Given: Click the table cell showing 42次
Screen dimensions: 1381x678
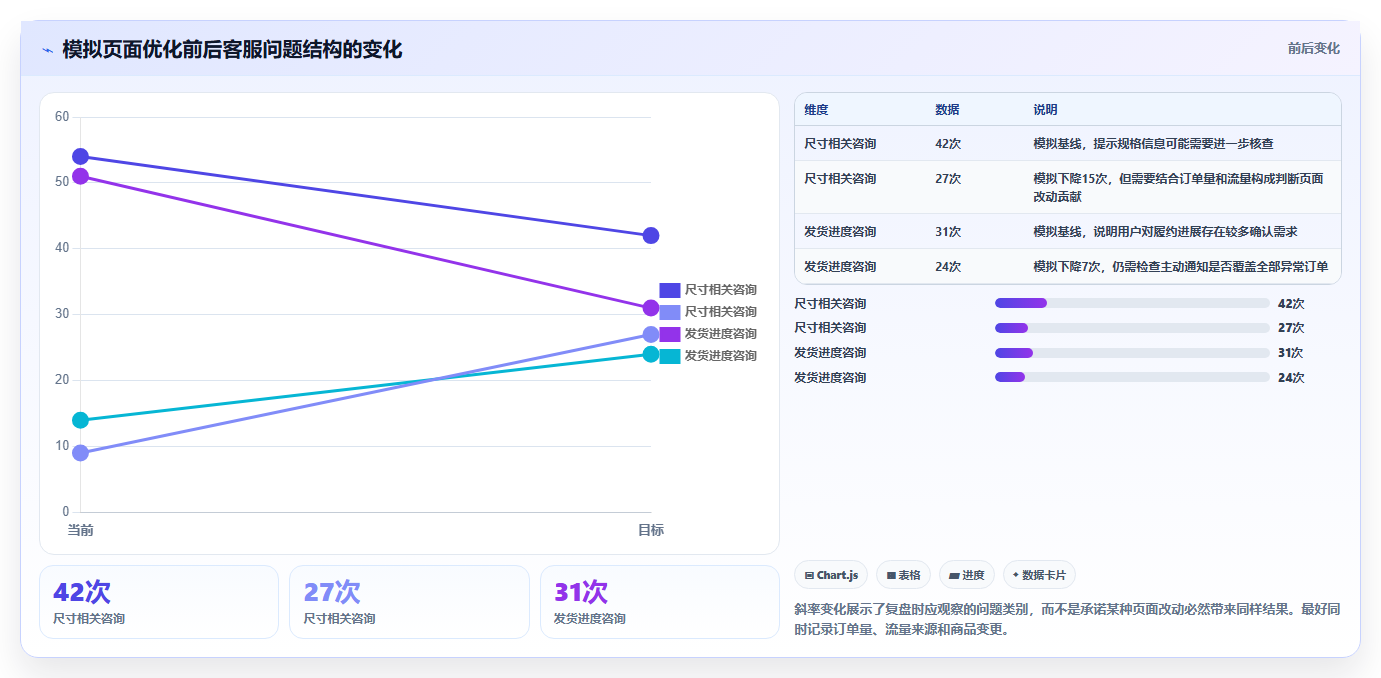Looking at the screenshot, I should tap(948, 144).
